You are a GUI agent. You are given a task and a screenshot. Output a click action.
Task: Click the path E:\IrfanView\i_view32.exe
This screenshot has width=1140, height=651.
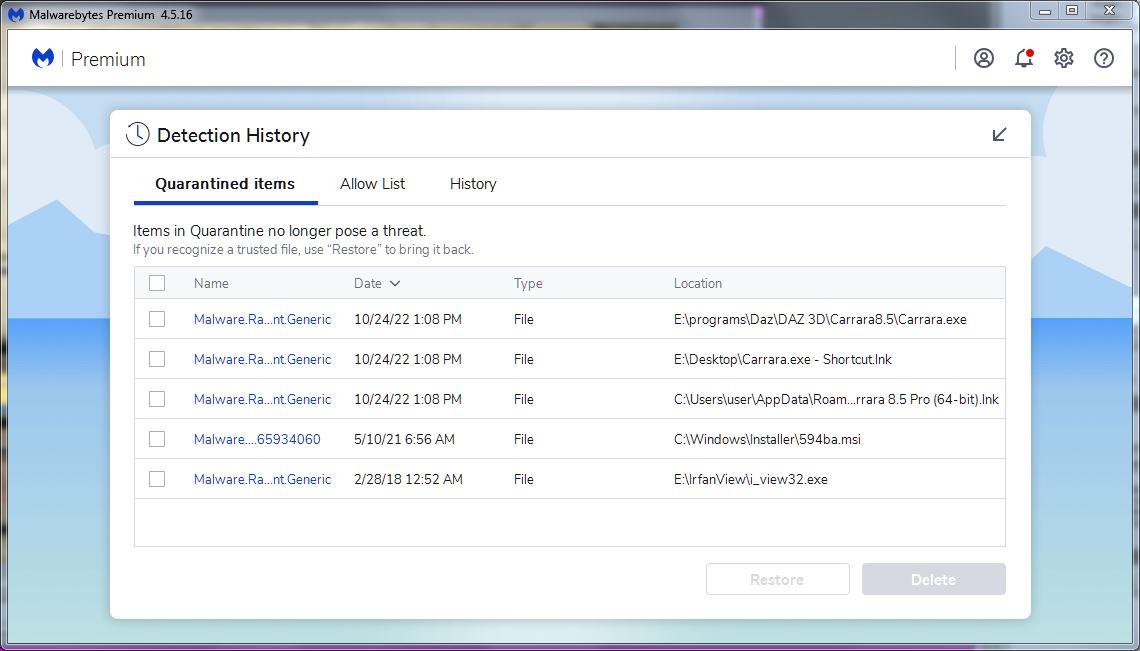pyautogui.click(x=750, y=479)
